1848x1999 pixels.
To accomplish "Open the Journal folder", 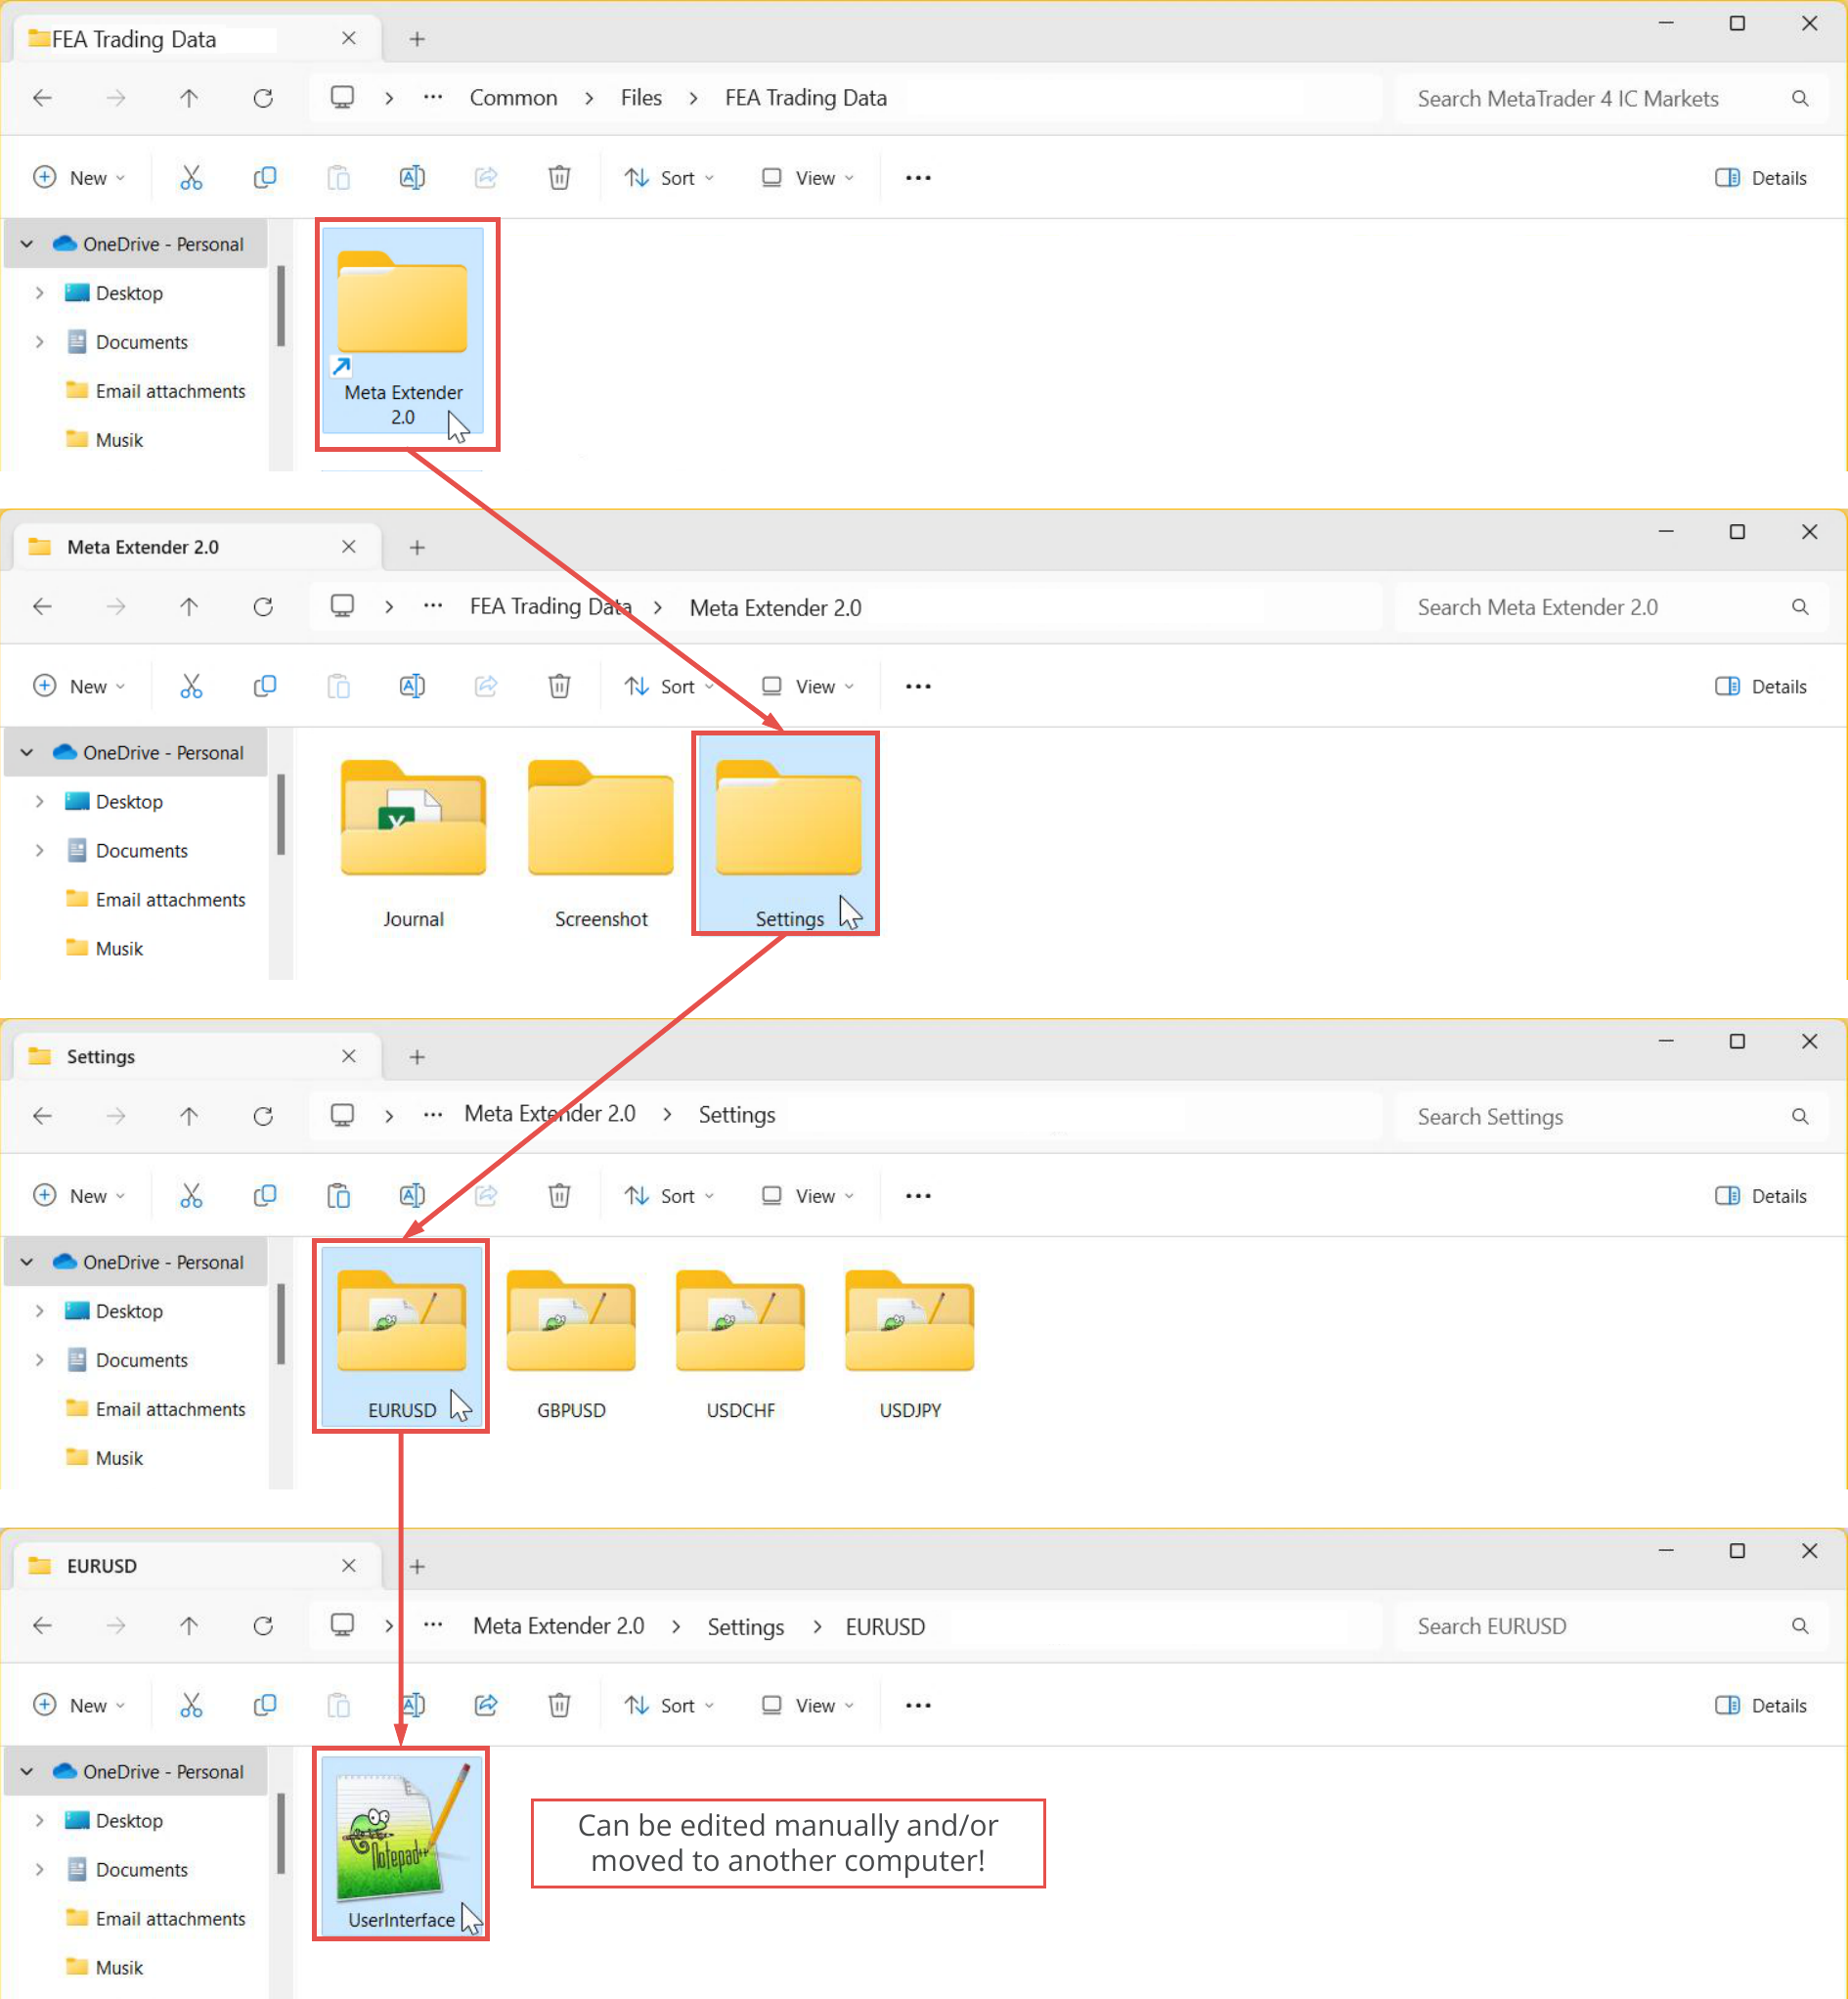I will tap(413, 844).
